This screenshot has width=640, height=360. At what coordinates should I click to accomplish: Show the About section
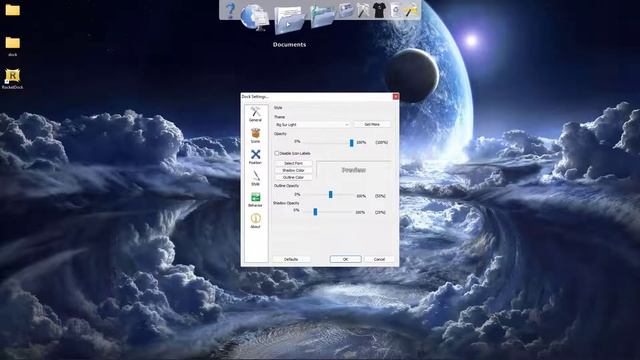click(x=256, y=221)
